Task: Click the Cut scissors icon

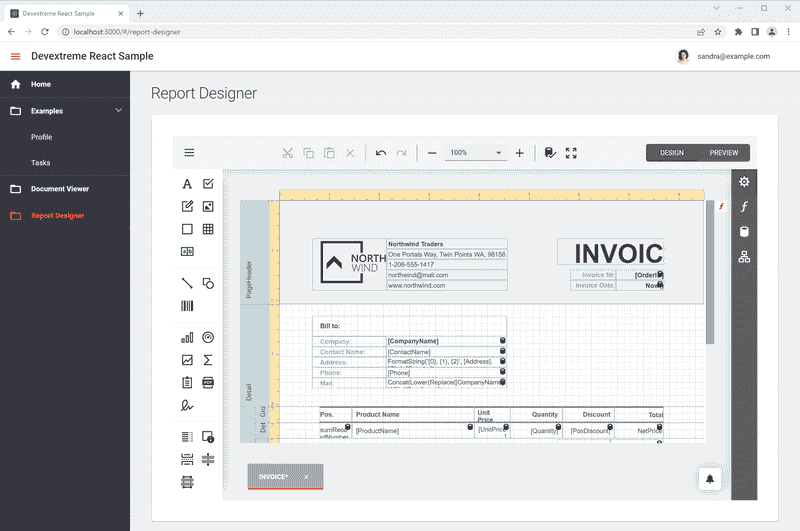Action: 288,153
